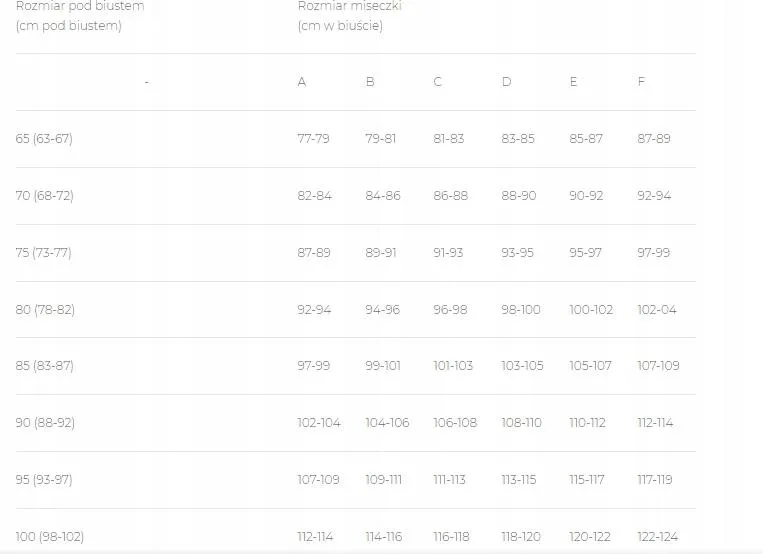The height and width of the screenshot is (554, 763).
Task: Click the 77-79 bust measurement cell
Action: [x=313, y=139]
